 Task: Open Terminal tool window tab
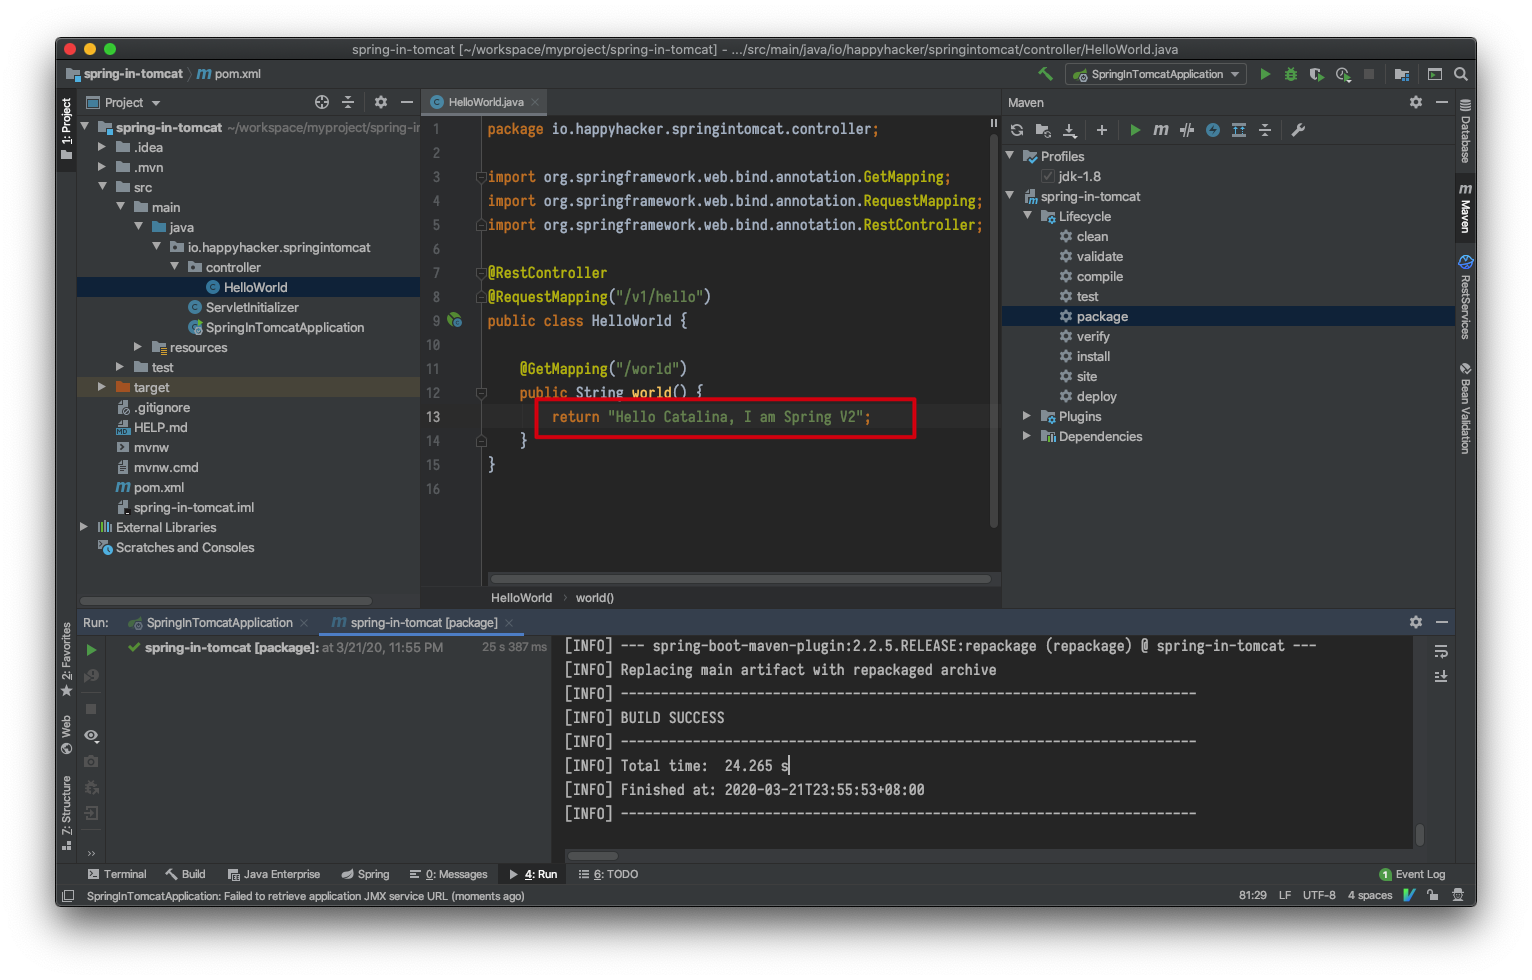point(117,874)
